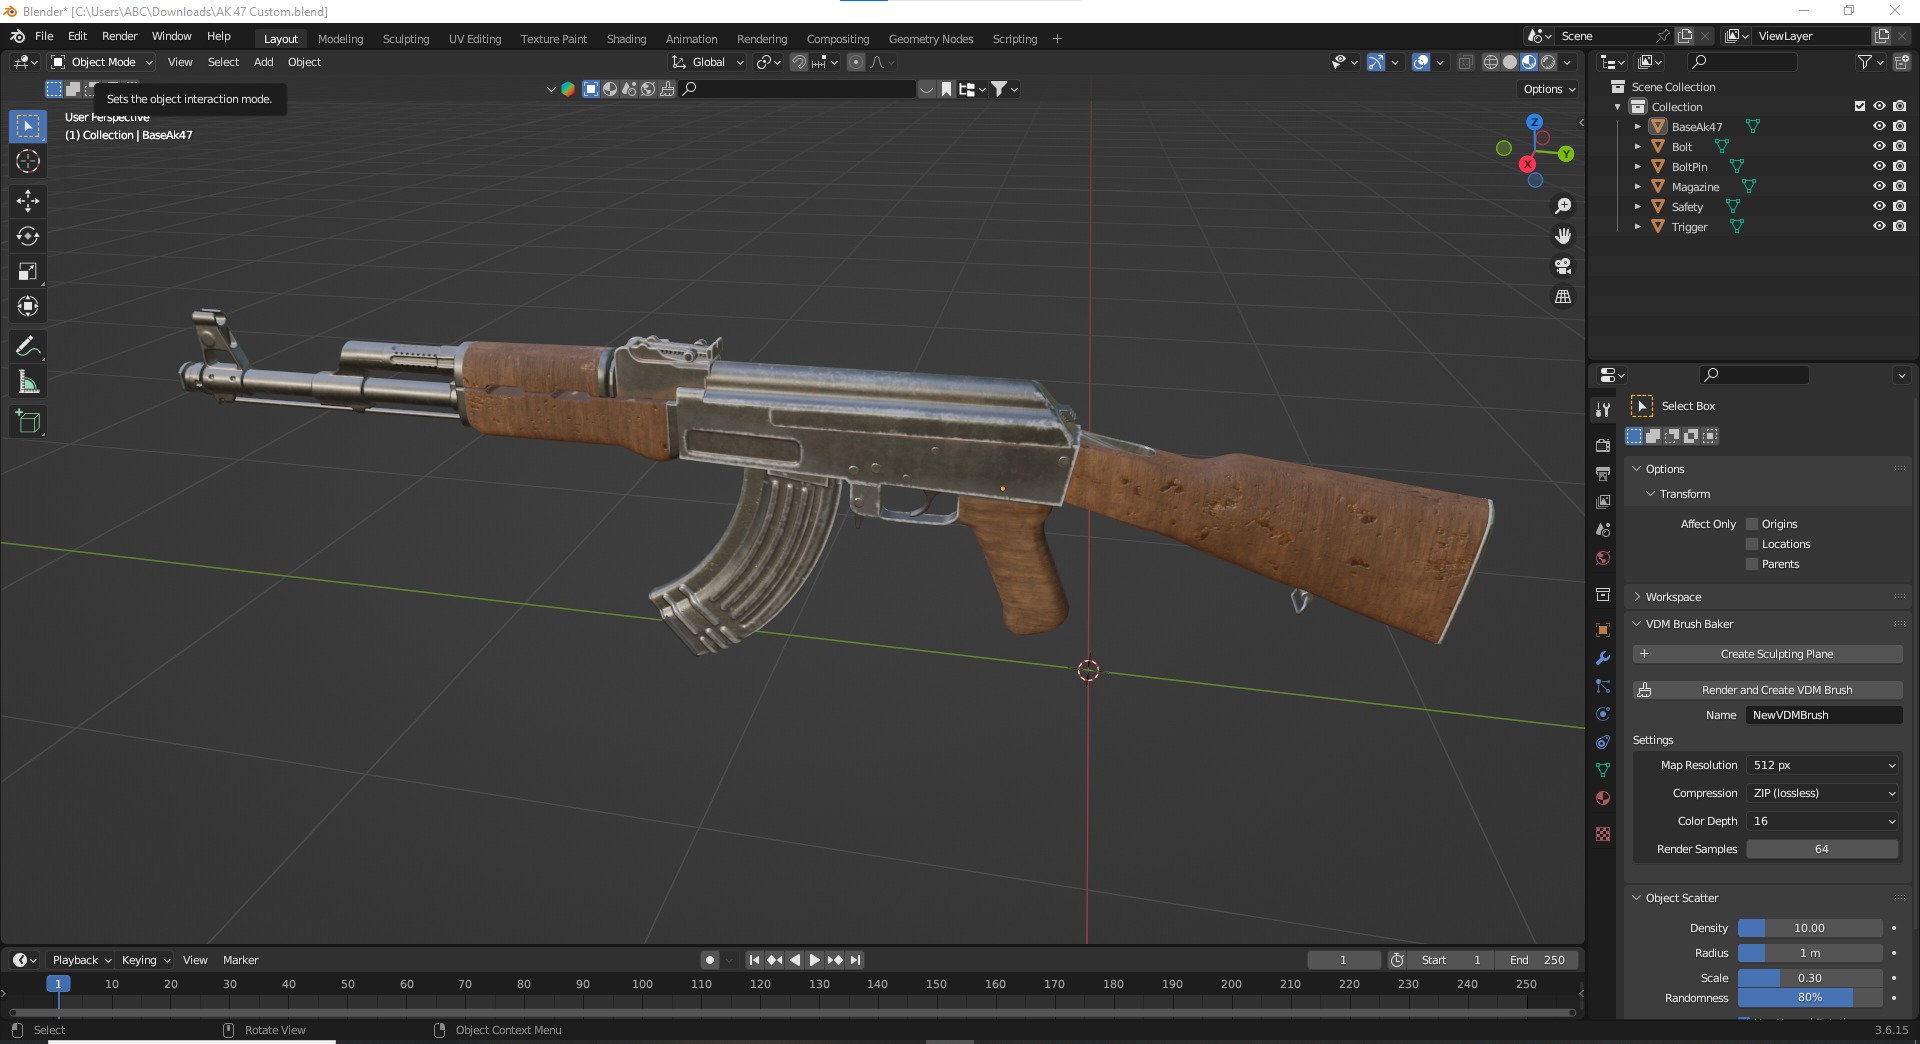Open the Material properties tab
1920x1044 pixels.
1603,798
